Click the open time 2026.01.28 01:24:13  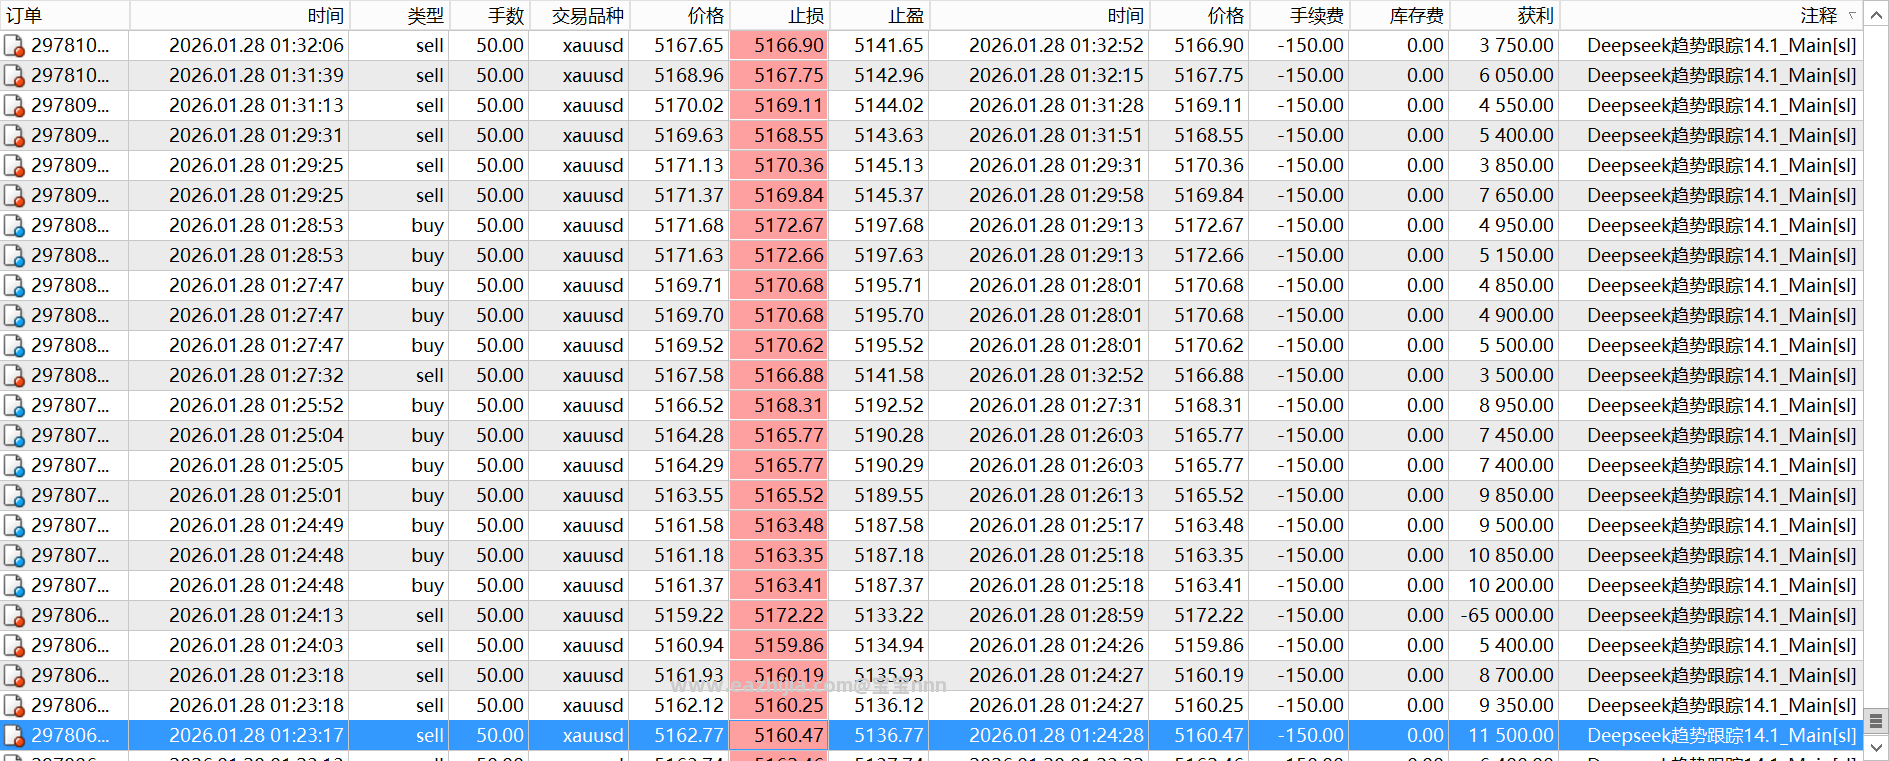click(x=256, y=616)
